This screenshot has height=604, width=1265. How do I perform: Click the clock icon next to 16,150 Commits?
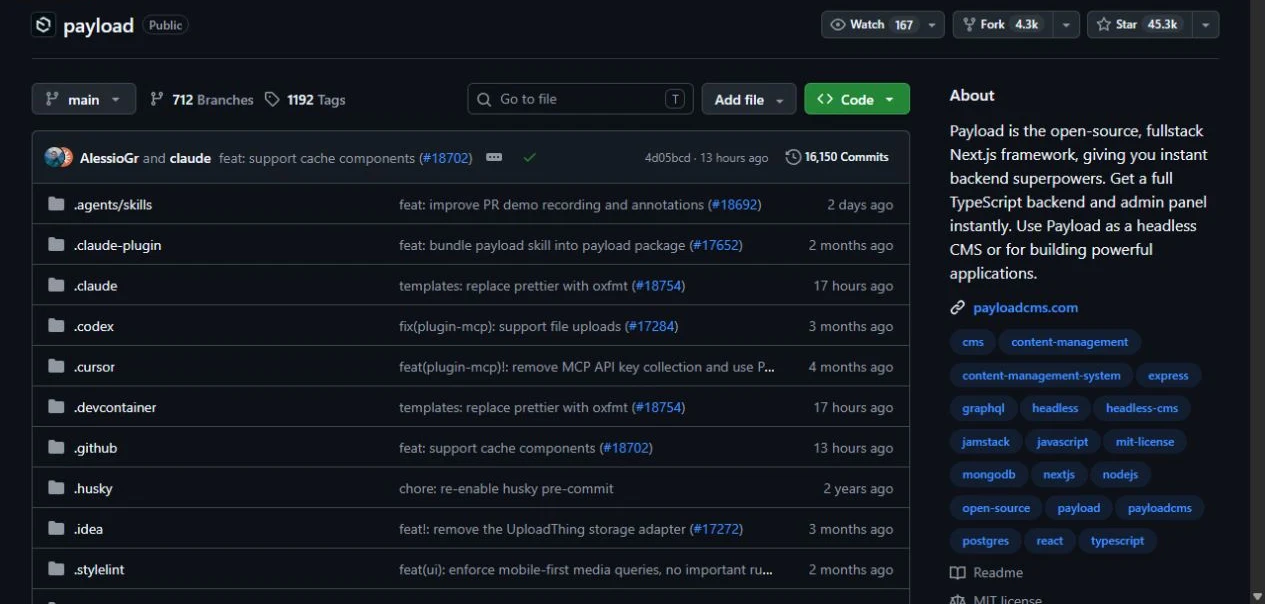[793, 157]
